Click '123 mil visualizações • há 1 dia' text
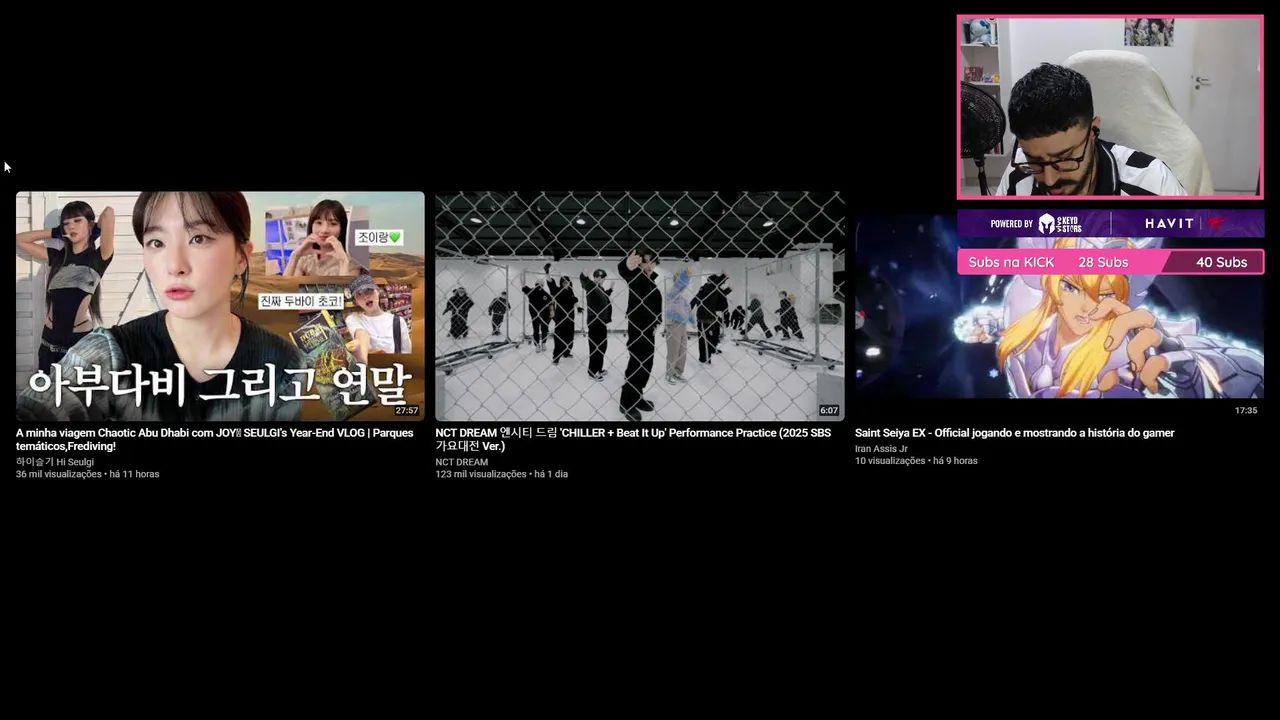Image resolution: width=1280 pixels, height=720 pixels. 501,474
